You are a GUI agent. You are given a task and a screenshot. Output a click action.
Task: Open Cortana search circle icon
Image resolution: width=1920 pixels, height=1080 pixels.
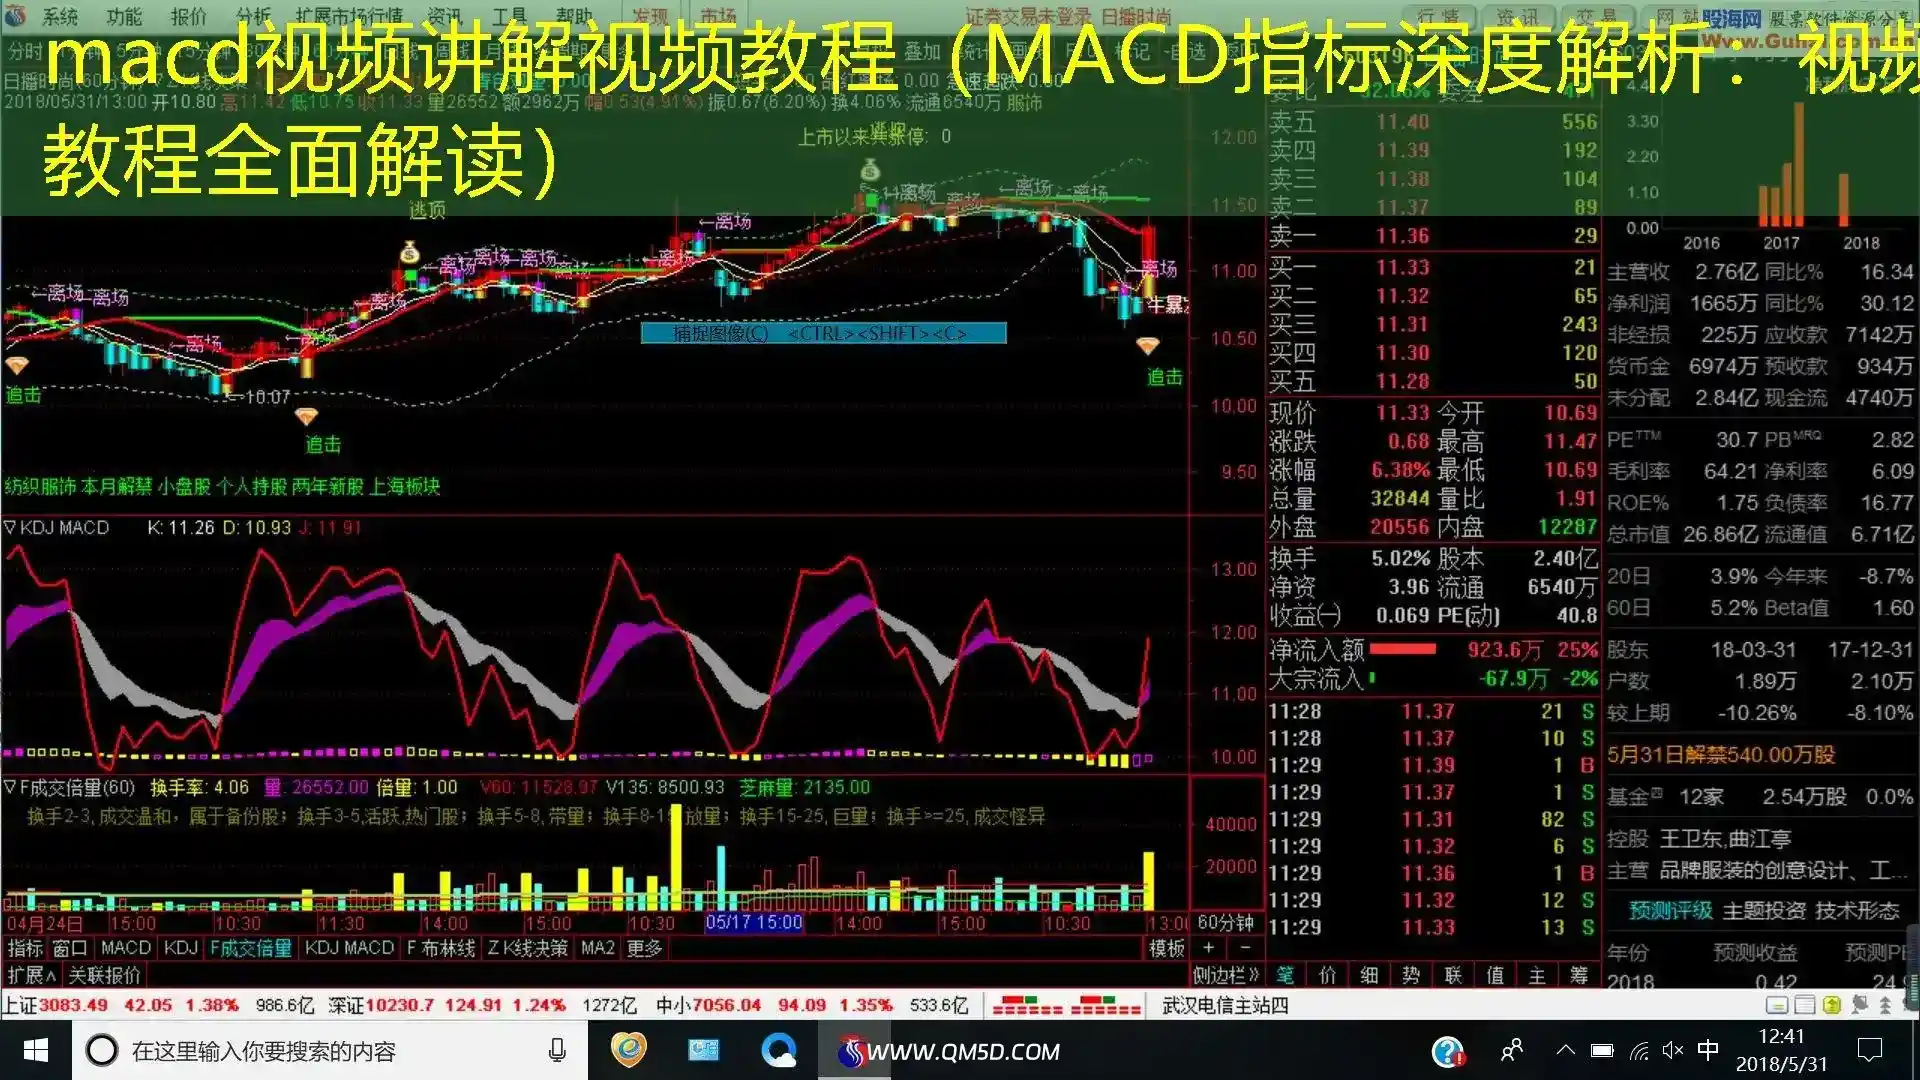pos(101,1051)
